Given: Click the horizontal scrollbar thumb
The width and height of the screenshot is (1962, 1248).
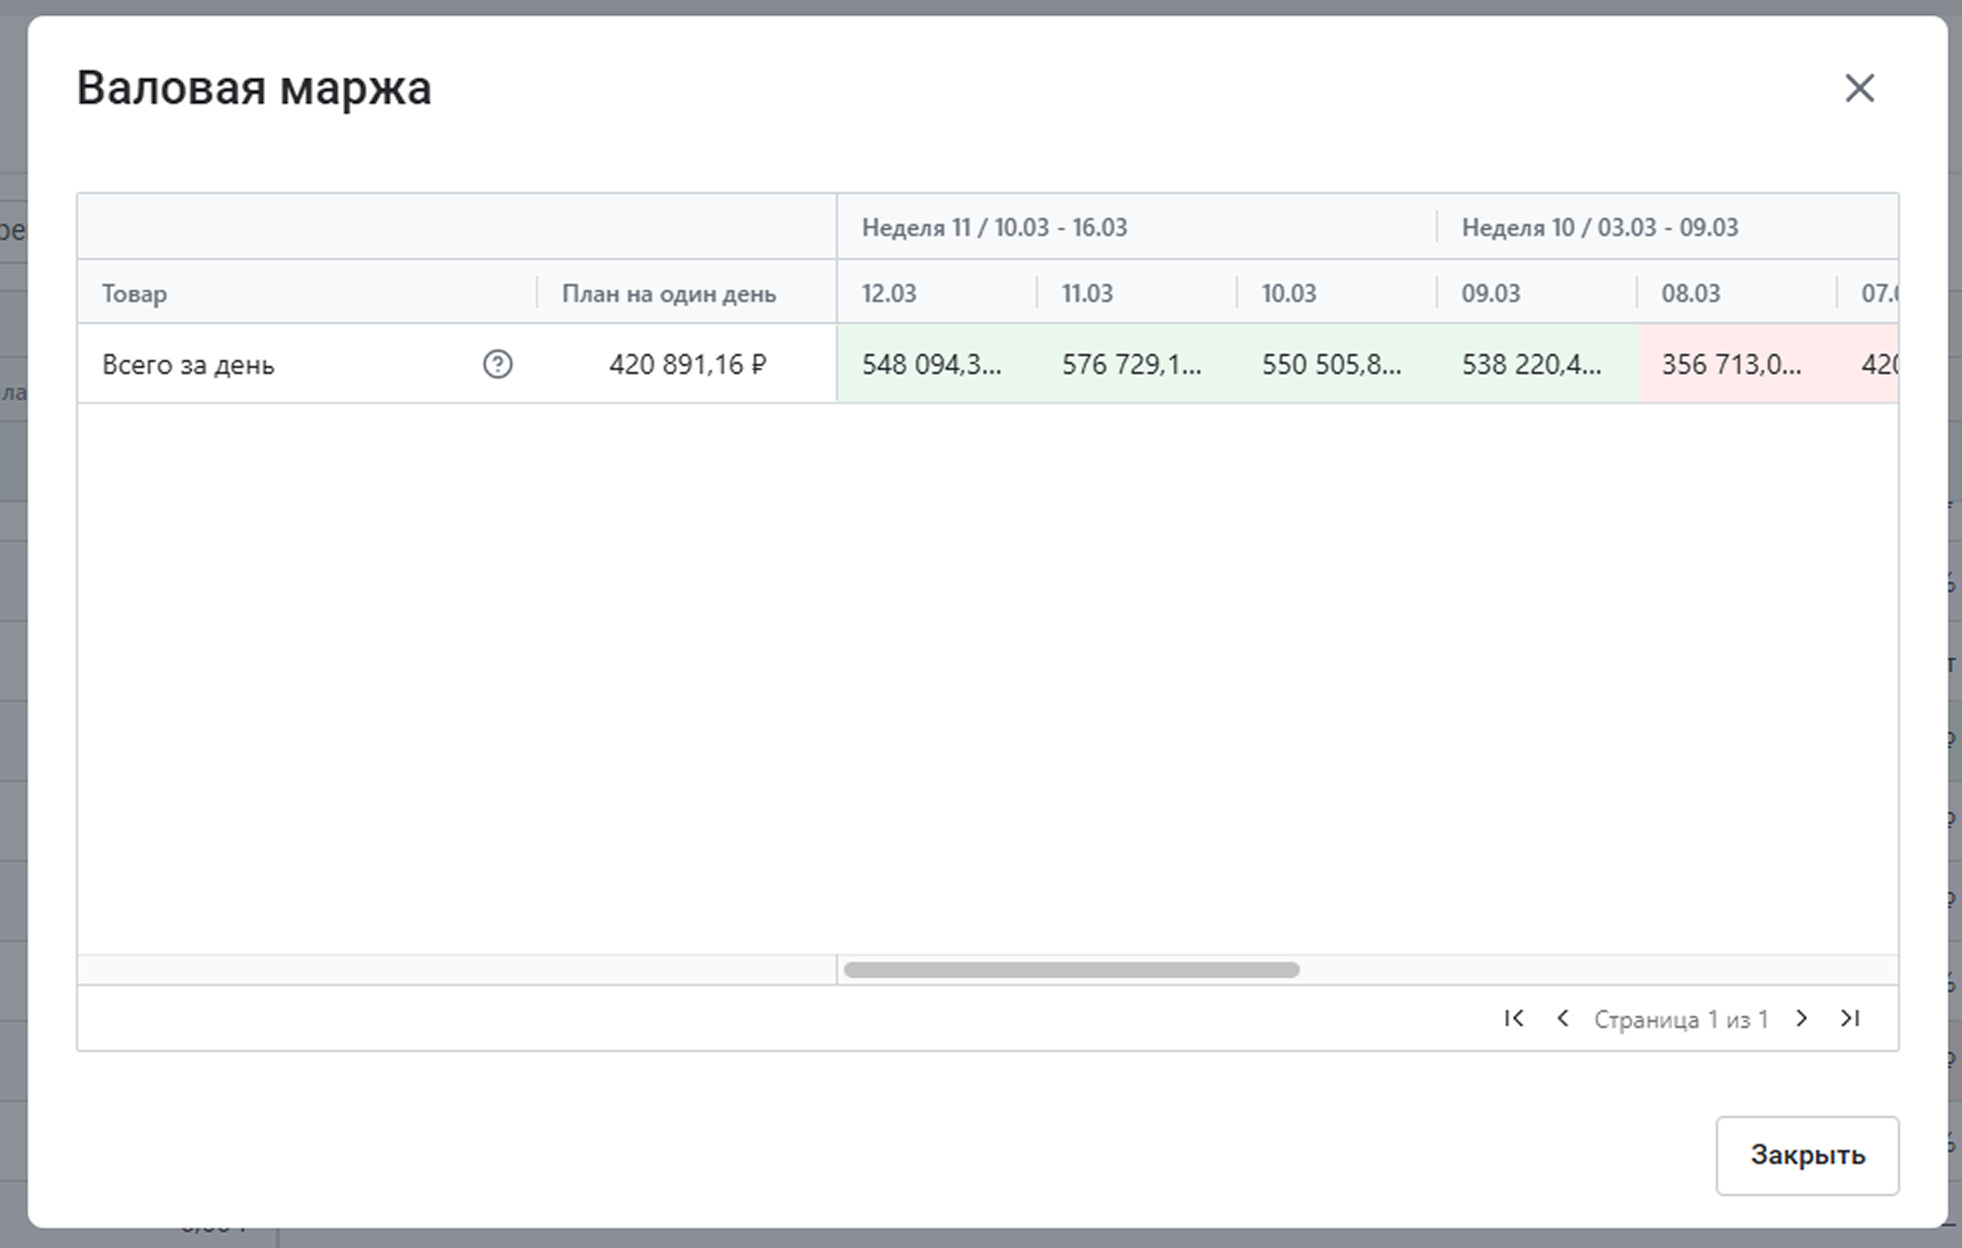Looking at the screenshot, I should coord(1071,969).
